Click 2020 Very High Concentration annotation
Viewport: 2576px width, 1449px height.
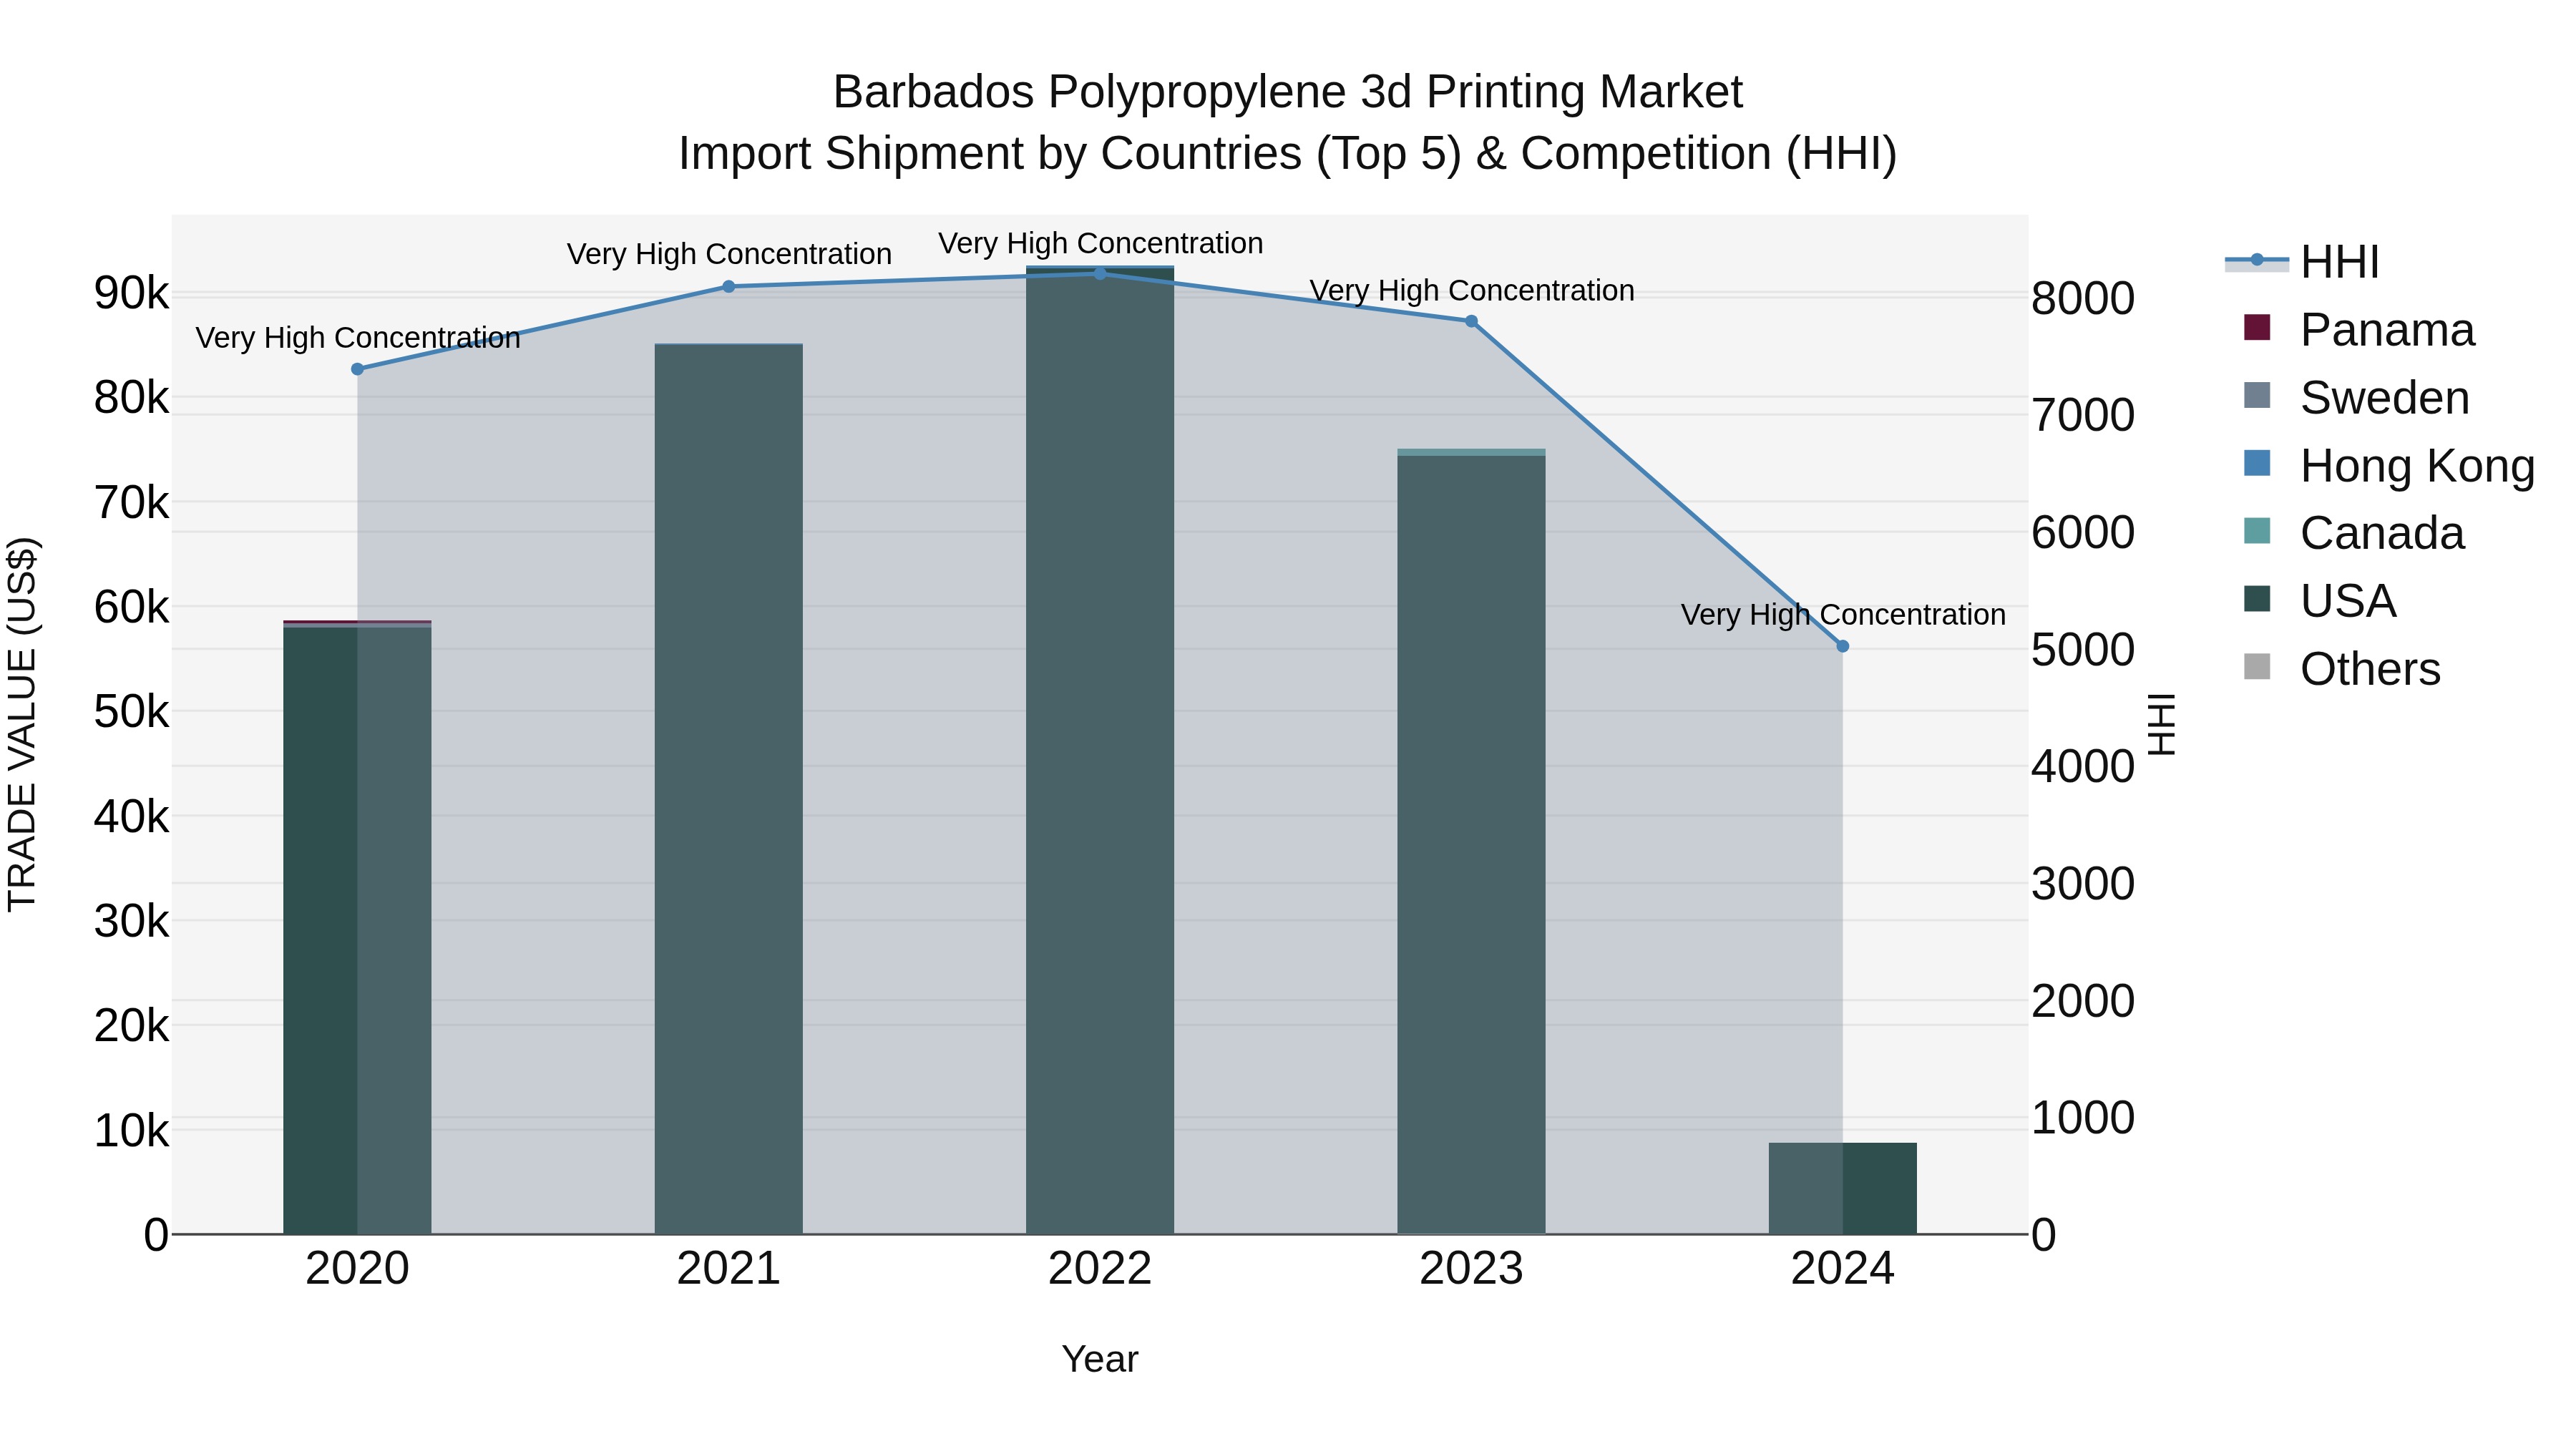(358, 338)
